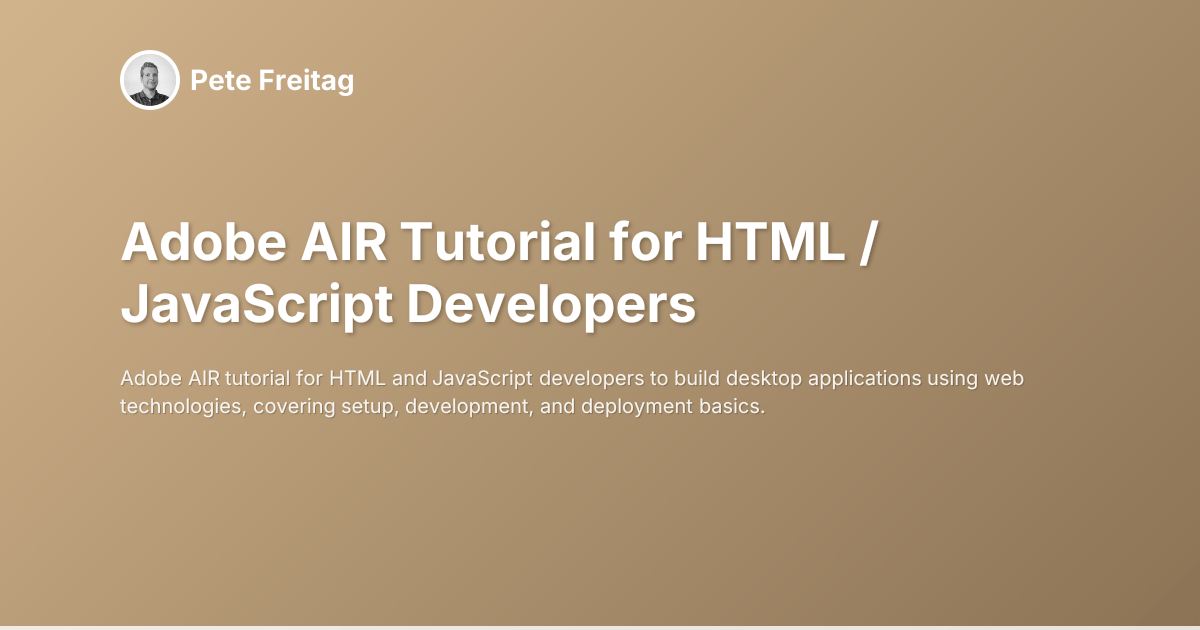This screenshot has width=1200, height=630.
Task: Select the text JavaScript Developers in the title
Action: pos(412,306)
